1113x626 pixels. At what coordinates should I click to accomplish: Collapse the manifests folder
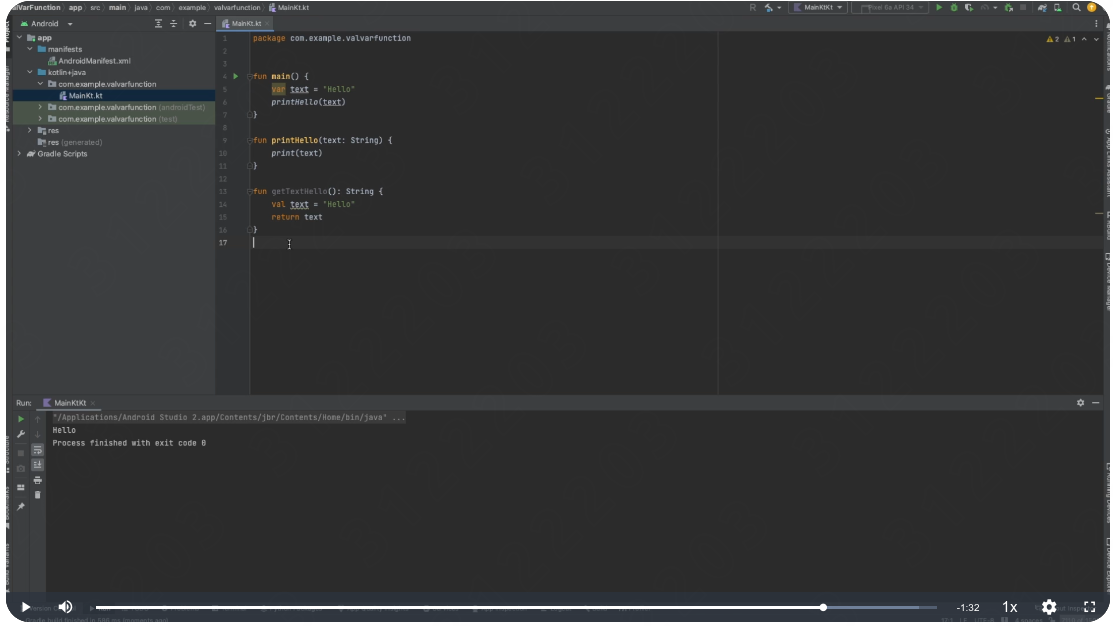click(30, 49)
